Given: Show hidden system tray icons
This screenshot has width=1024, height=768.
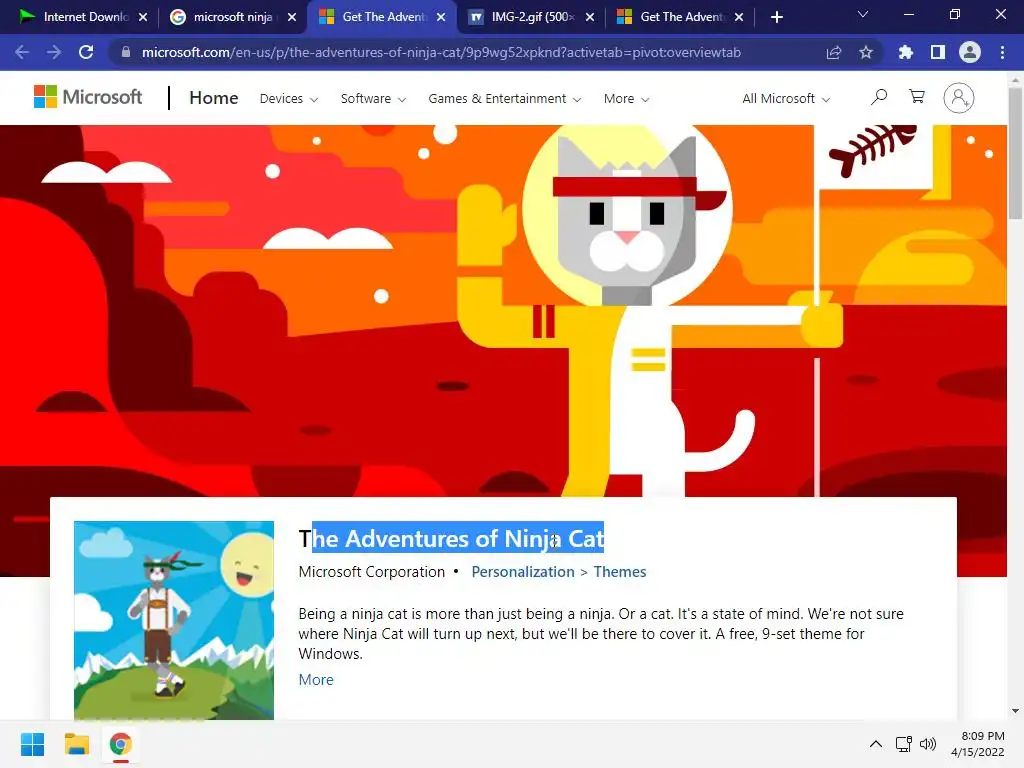Looking at the screenshot, I should pos(876,744).
